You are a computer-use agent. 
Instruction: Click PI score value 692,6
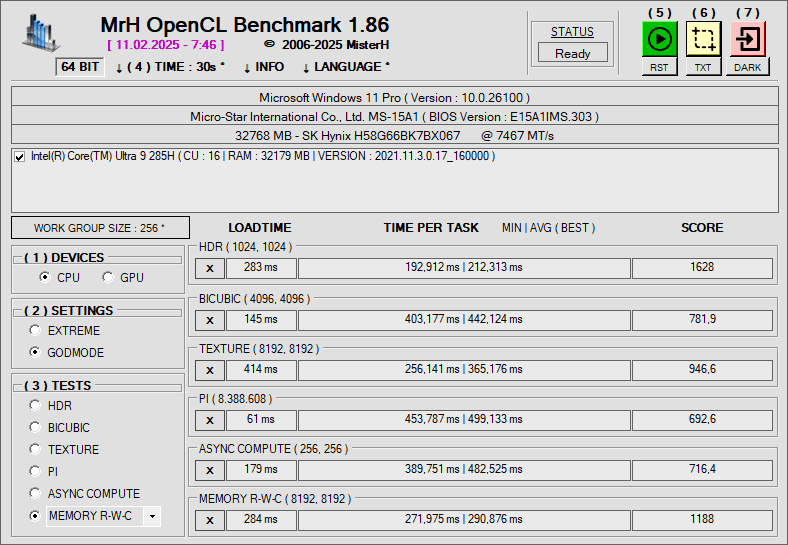tap(702, 420)
